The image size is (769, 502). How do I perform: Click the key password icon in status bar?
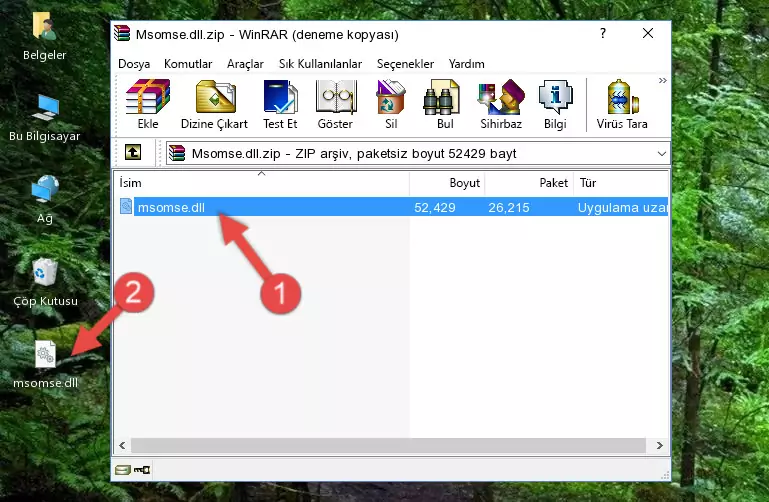(142, 470)
